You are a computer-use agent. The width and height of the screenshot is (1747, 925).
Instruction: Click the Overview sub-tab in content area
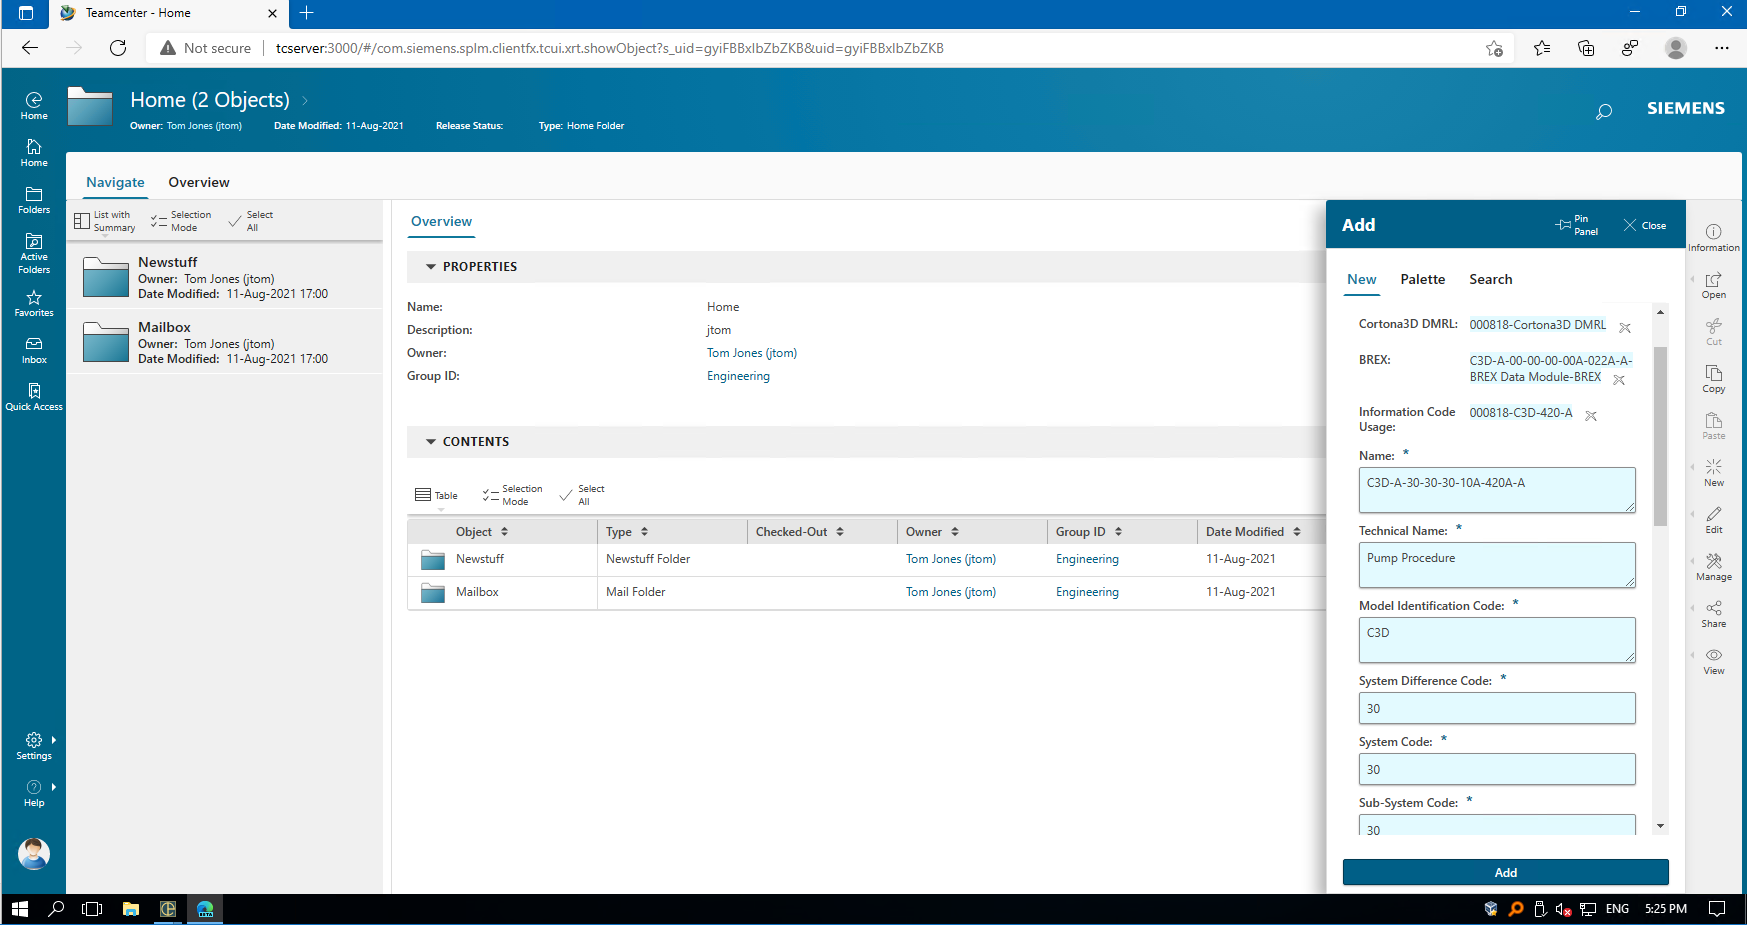click(x=441, y=222)
